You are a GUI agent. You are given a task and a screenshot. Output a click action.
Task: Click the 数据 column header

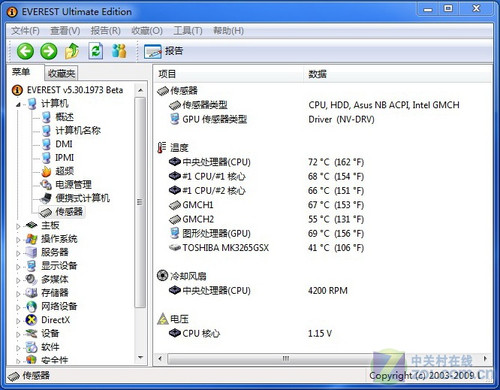[398, 74]
